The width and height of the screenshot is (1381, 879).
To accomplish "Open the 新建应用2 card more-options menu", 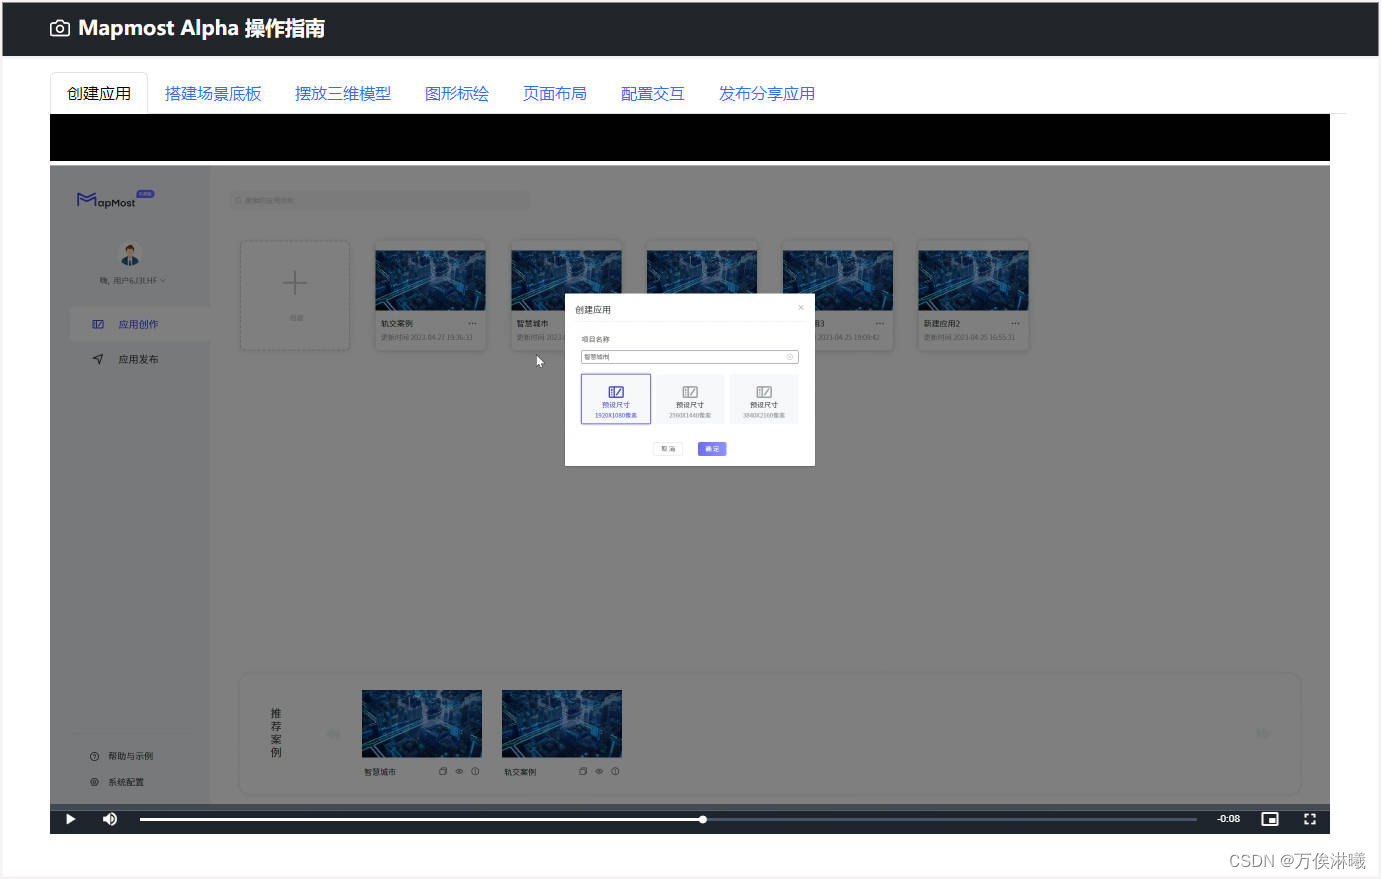I will pyautogui.click(x=1015, y=324).
